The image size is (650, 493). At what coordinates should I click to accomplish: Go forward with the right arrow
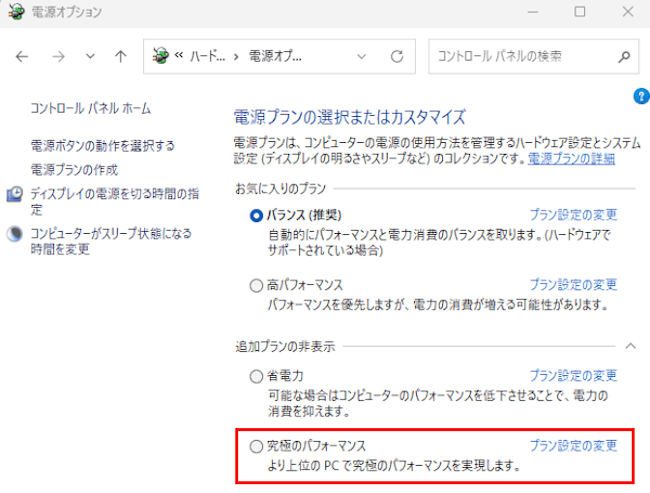[x=58, y=56]
